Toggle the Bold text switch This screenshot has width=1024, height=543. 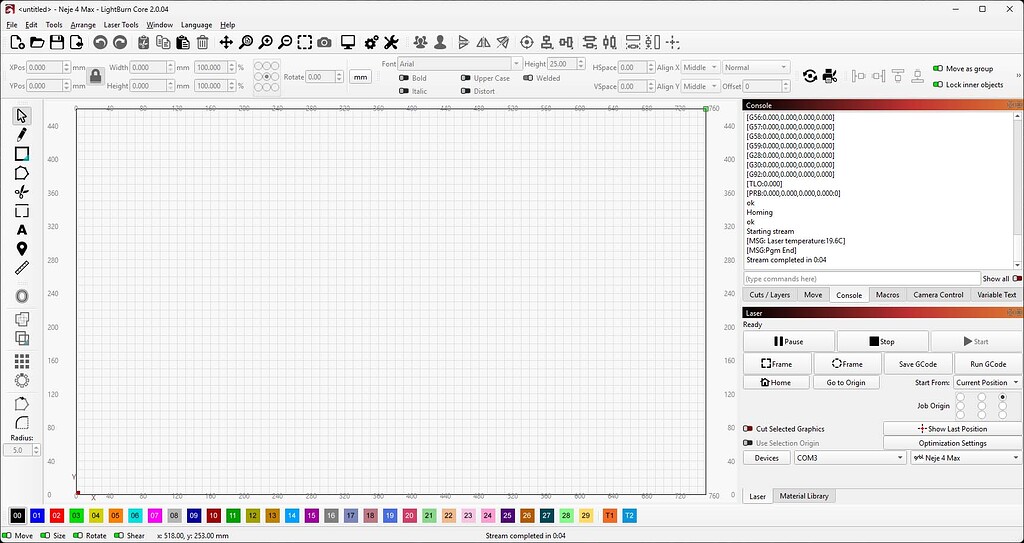coord(404,78)
